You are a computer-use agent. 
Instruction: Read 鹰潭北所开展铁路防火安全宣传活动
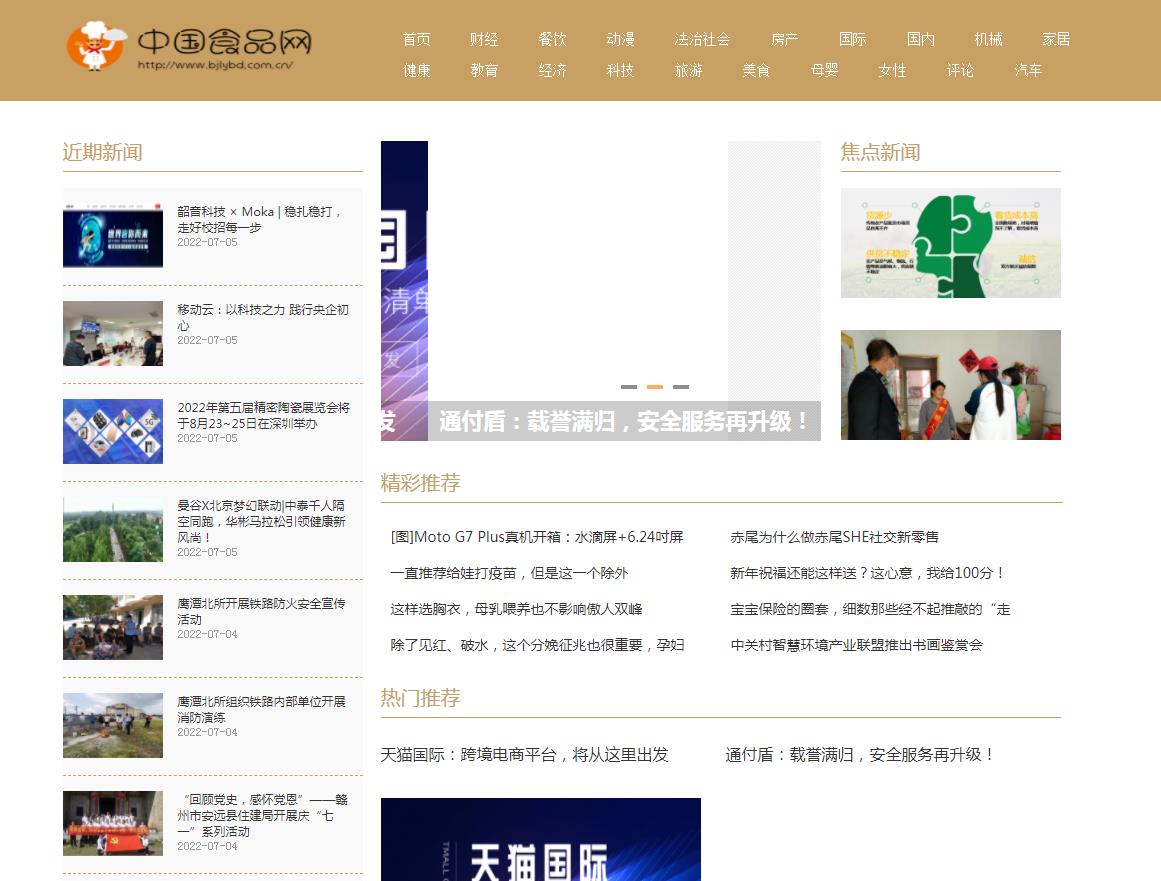(x=261, y=612)
